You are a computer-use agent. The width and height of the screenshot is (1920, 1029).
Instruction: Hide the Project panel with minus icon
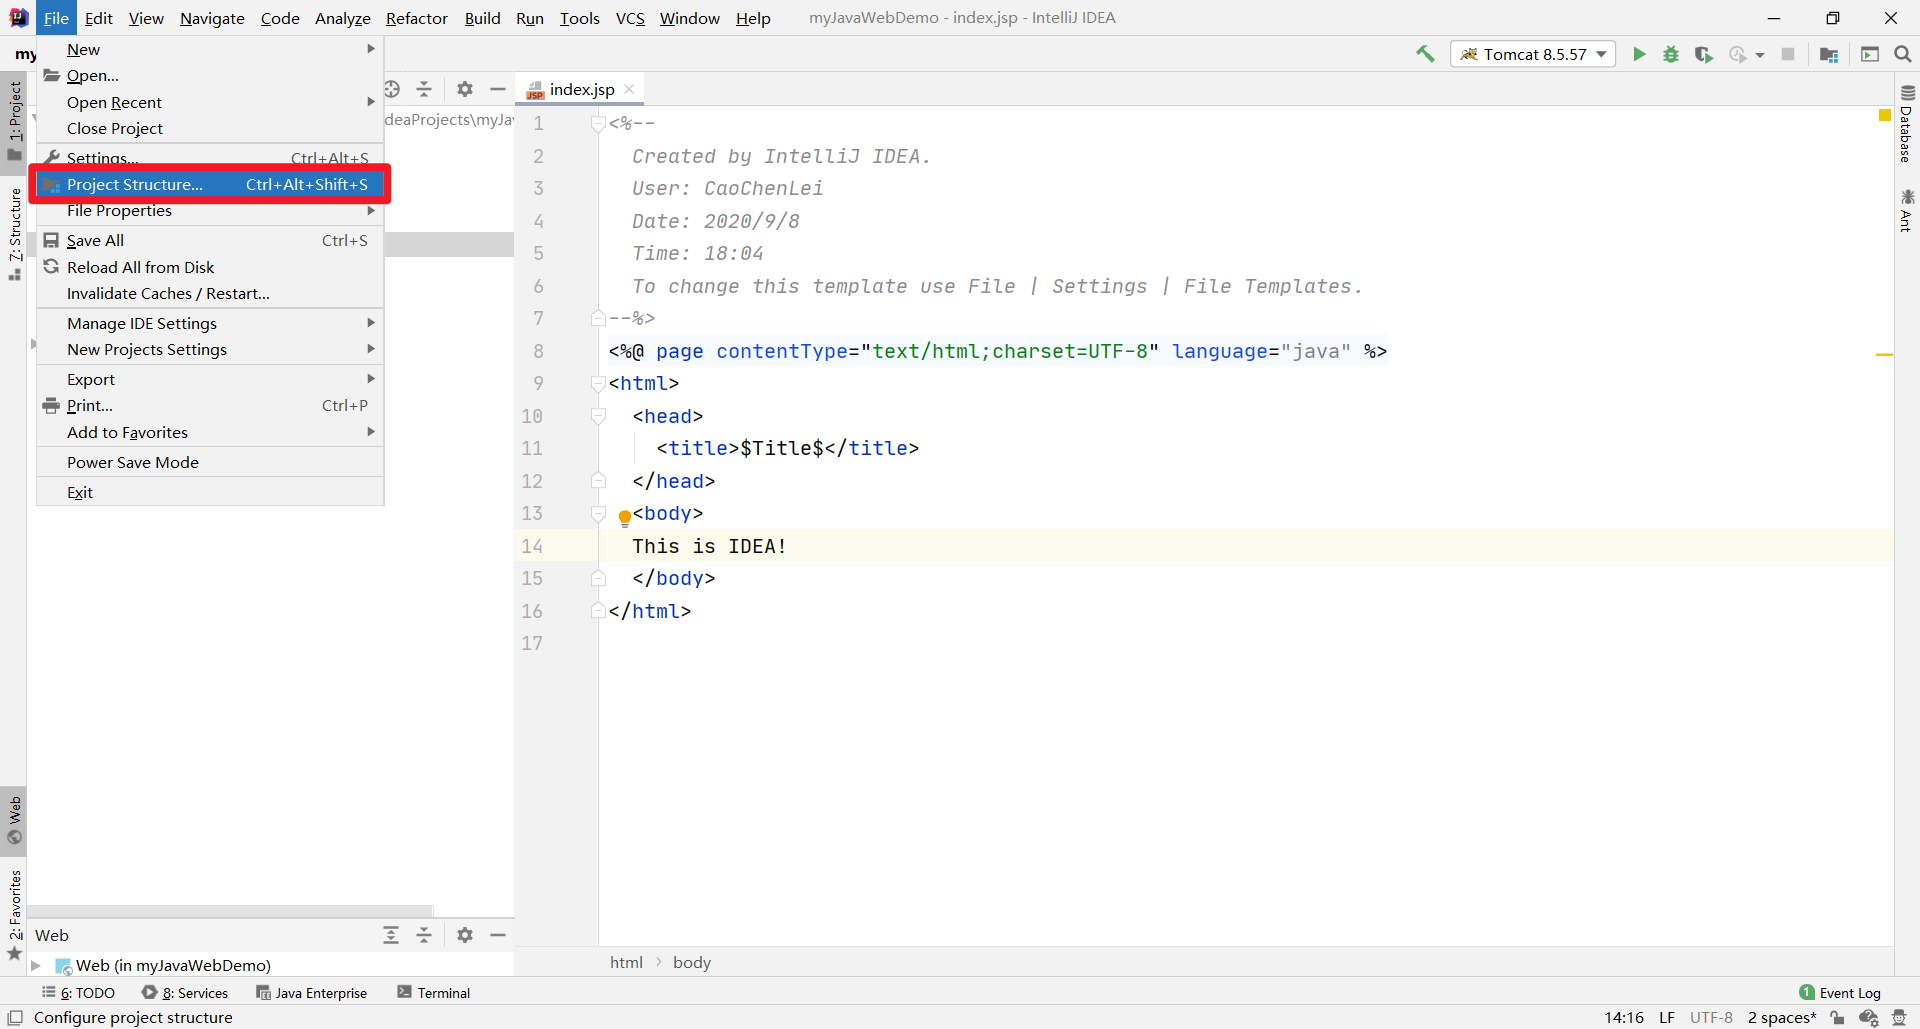(x=498, y=89)
